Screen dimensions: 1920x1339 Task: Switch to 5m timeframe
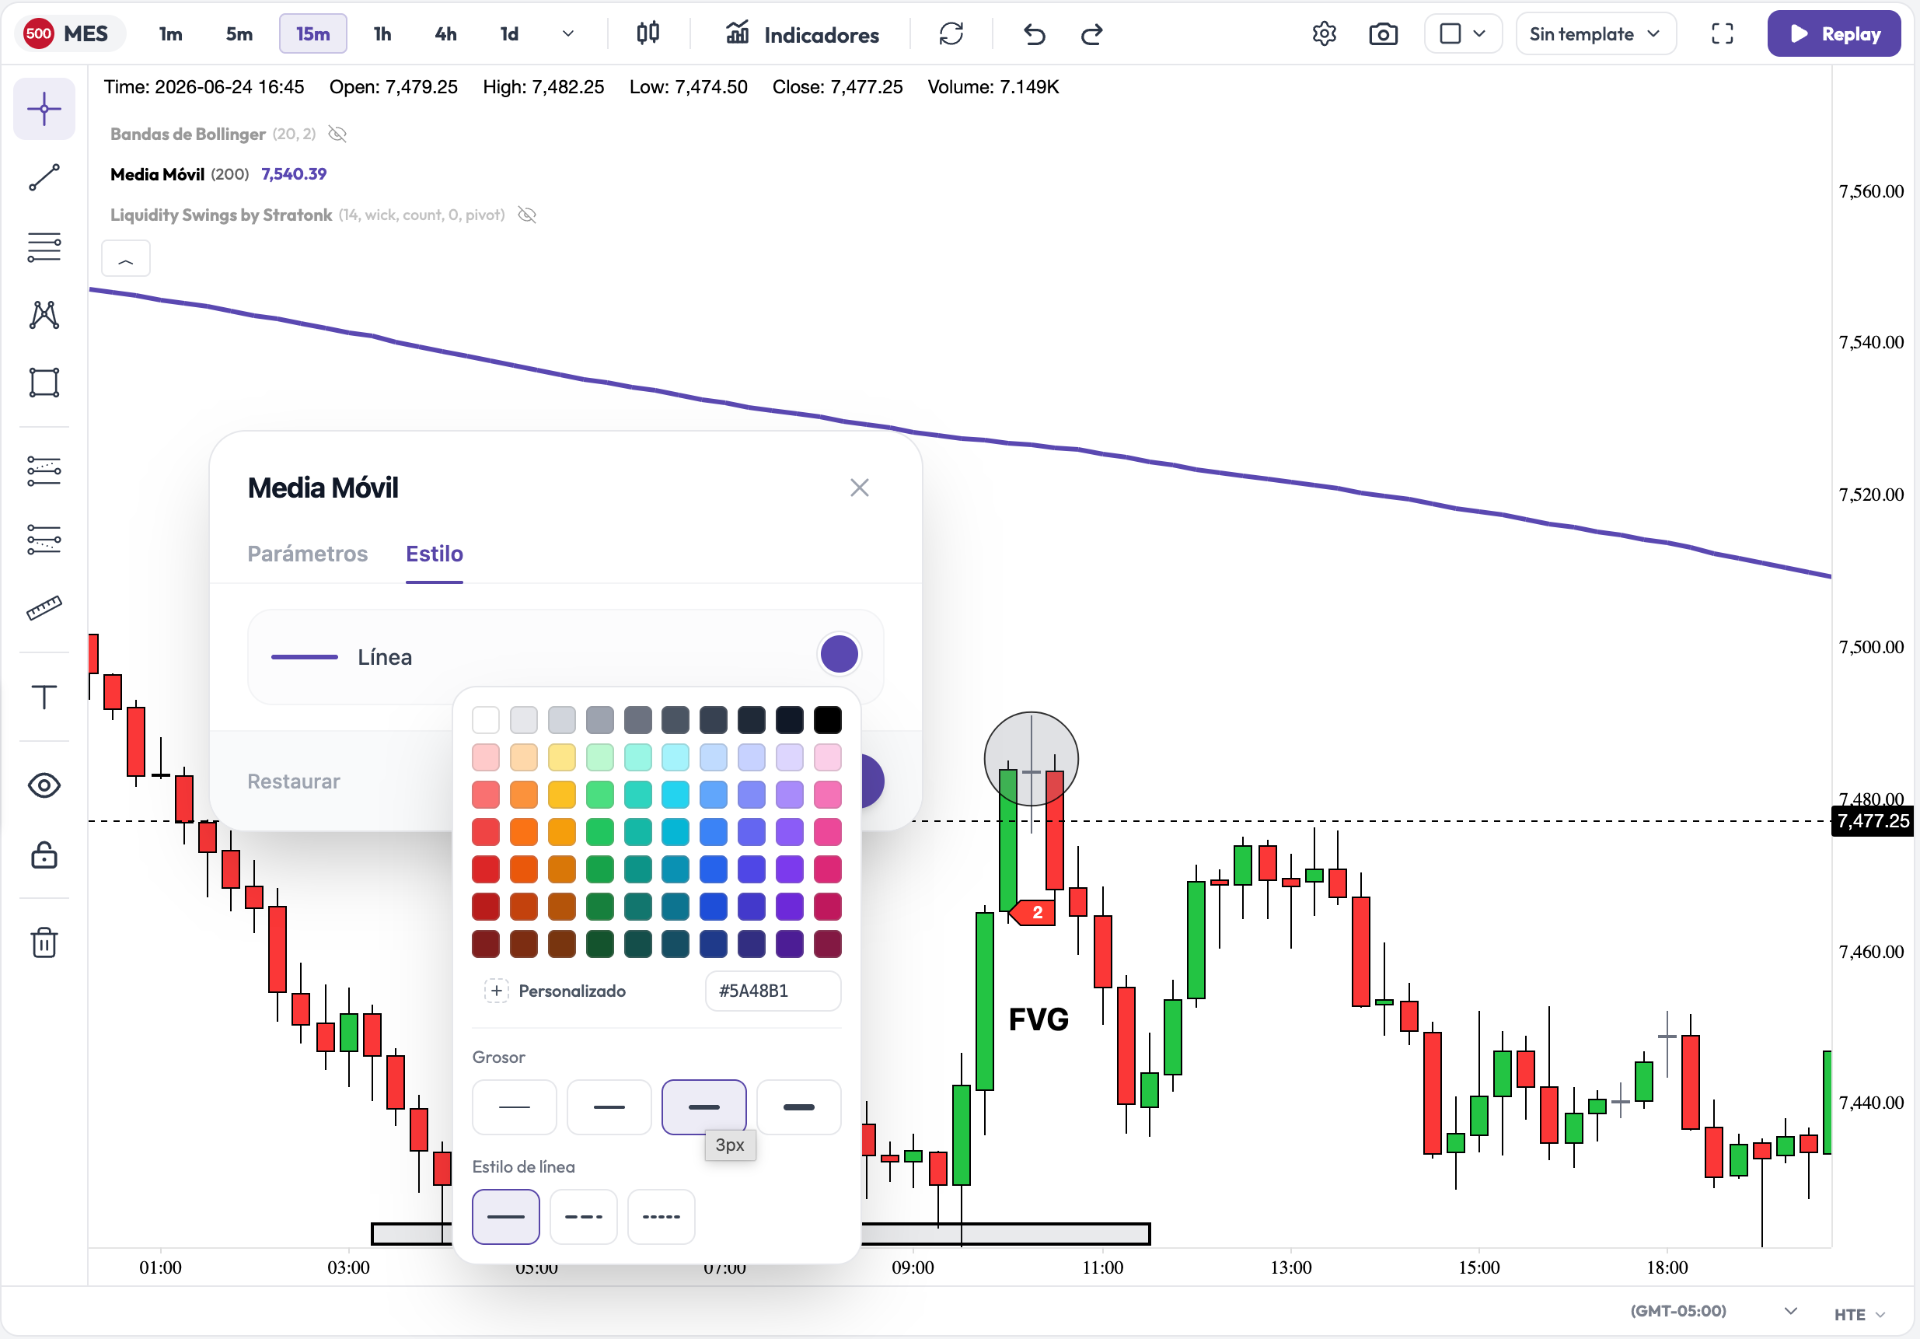coord(239,34)
